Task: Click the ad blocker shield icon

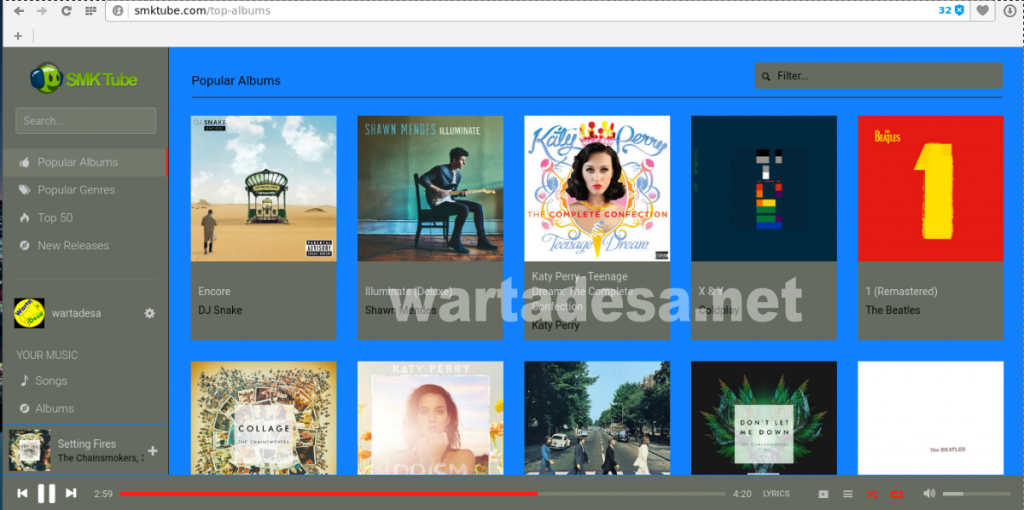Action: (959, 10)
